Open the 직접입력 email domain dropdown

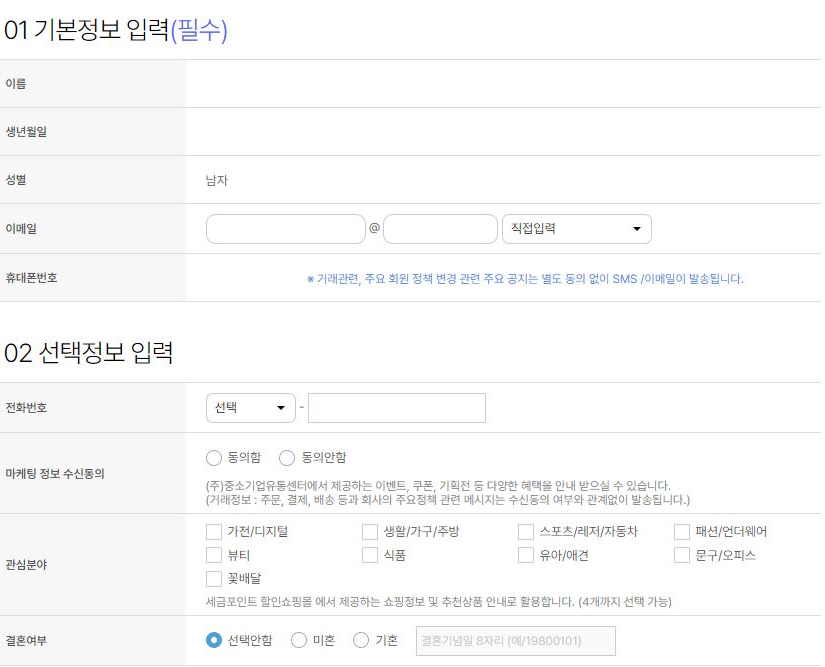[576, 229]
